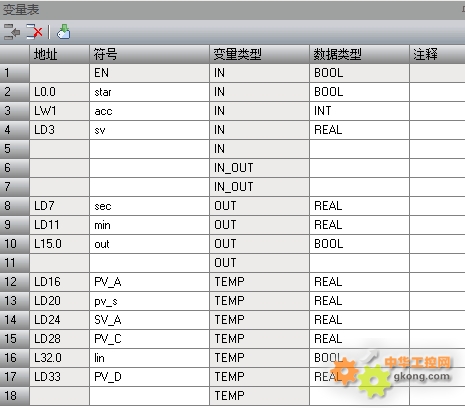Click the 注释 column header
465x408 pixels.
[437, 54]
